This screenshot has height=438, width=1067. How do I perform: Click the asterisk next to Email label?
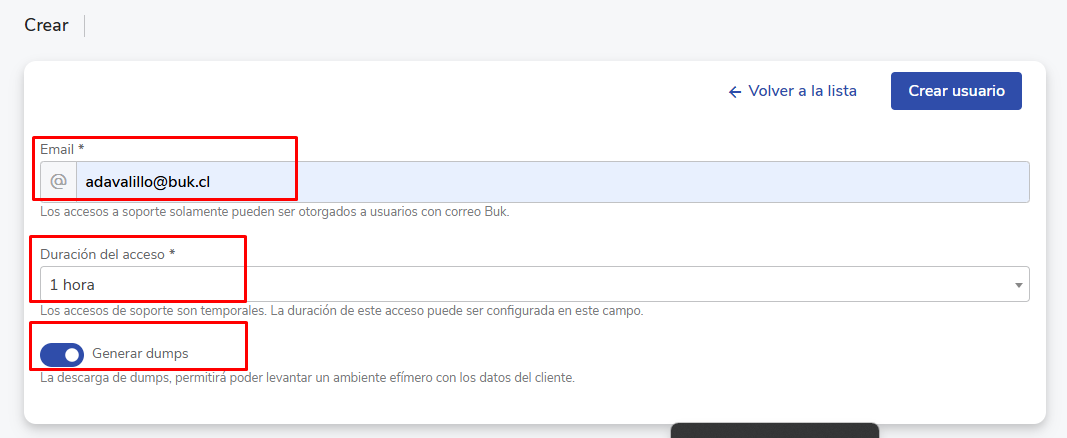click(81, 149)
